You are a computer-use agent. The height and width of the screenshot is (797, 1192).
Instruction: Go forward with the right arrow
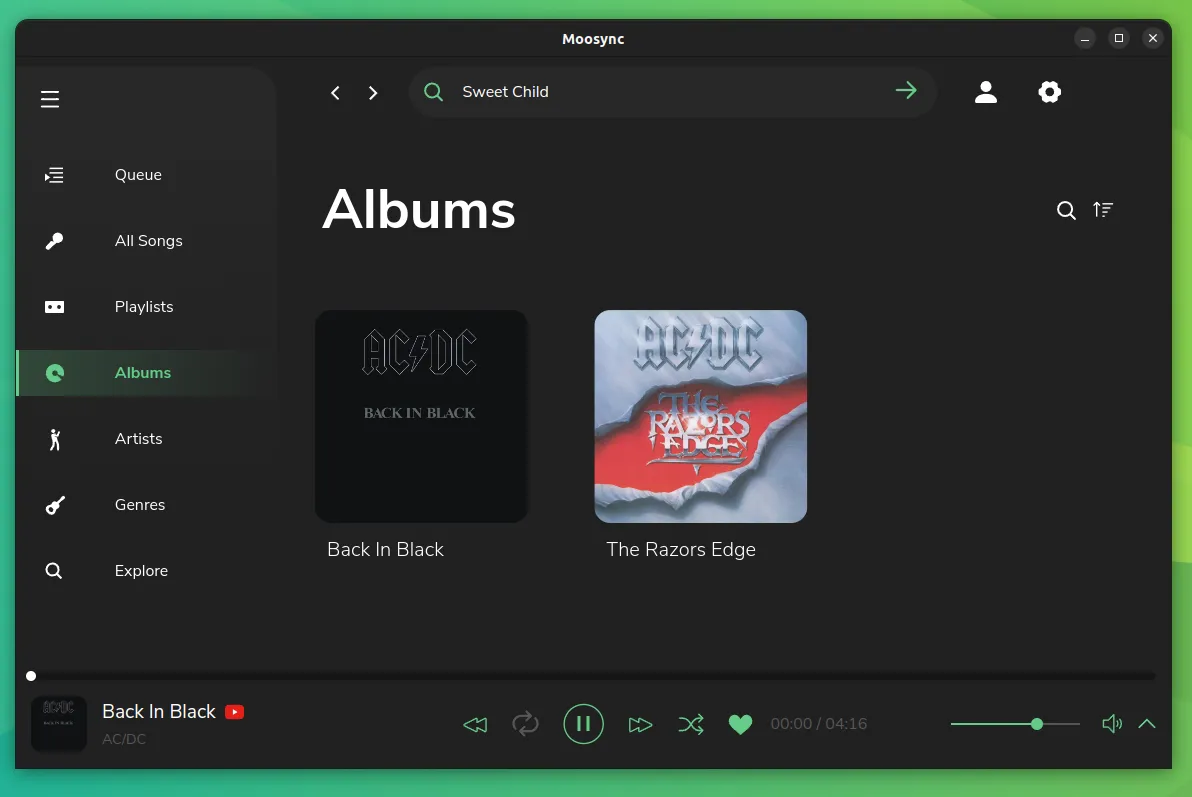tap(372, 93)
